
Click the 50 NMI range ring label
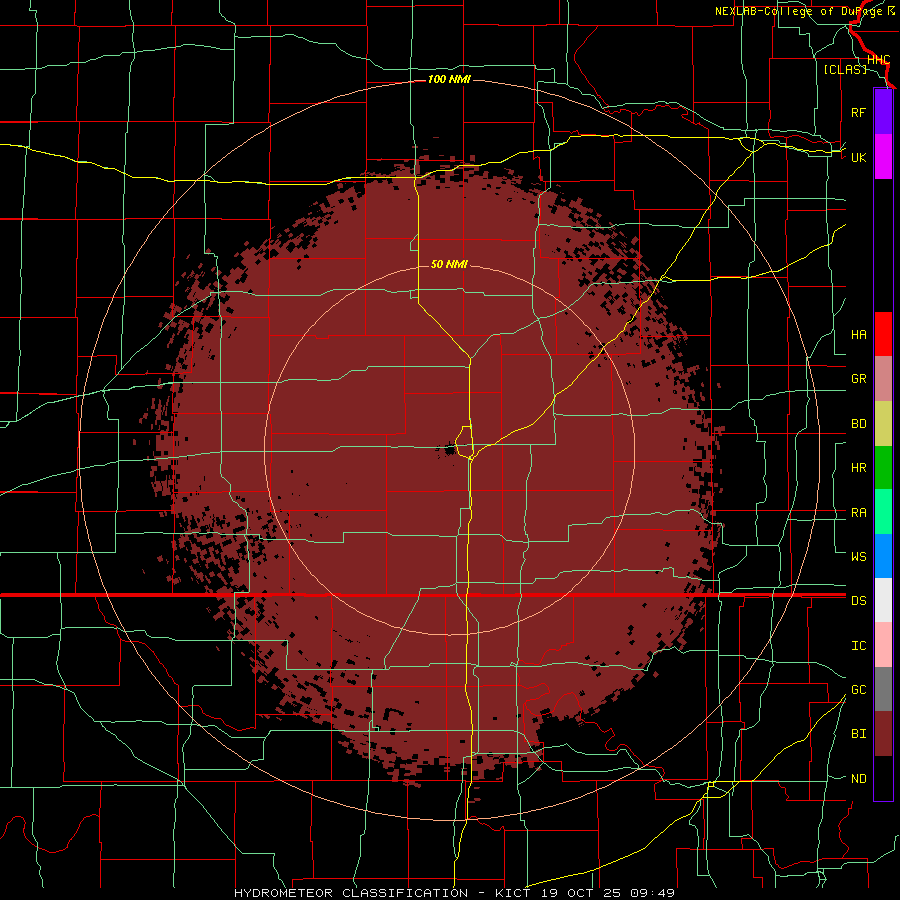[449, 264]
